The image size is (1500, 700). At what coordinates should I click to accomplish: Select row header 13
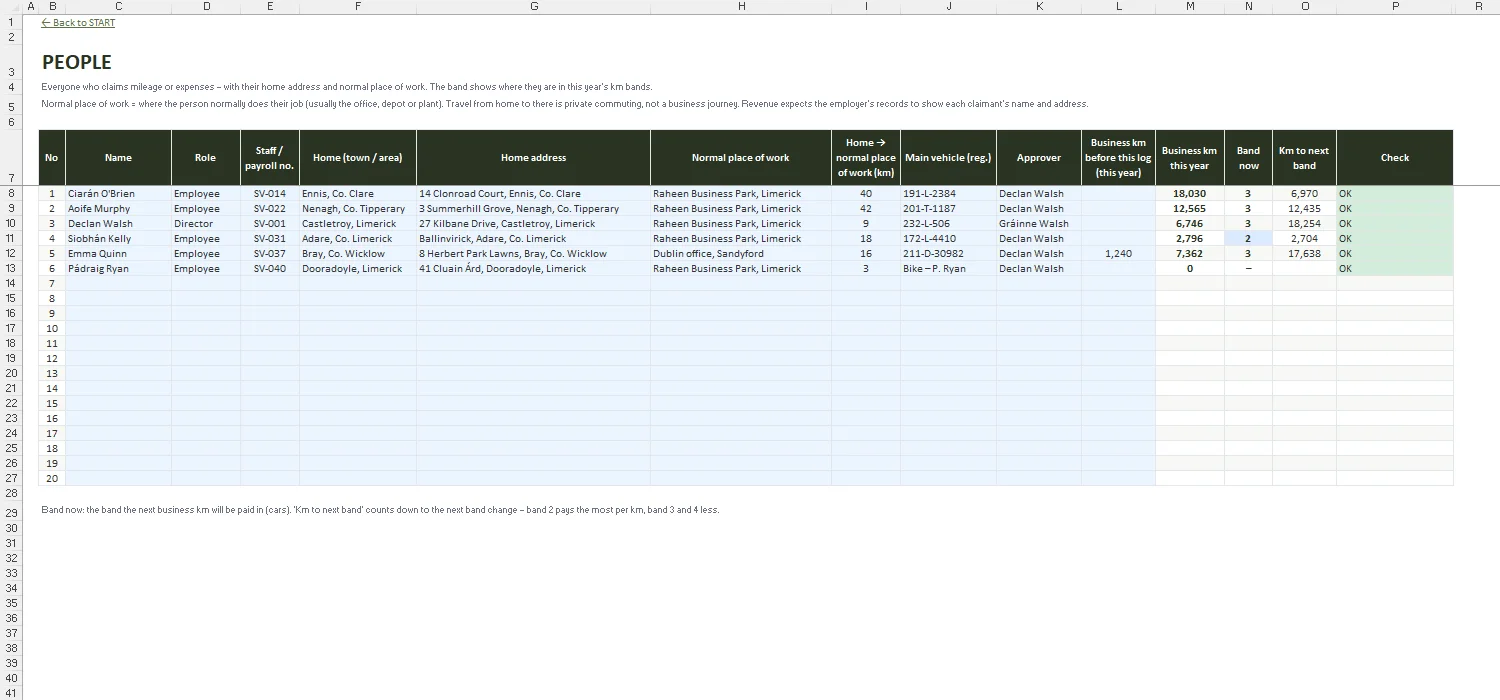tap(10, 268)
